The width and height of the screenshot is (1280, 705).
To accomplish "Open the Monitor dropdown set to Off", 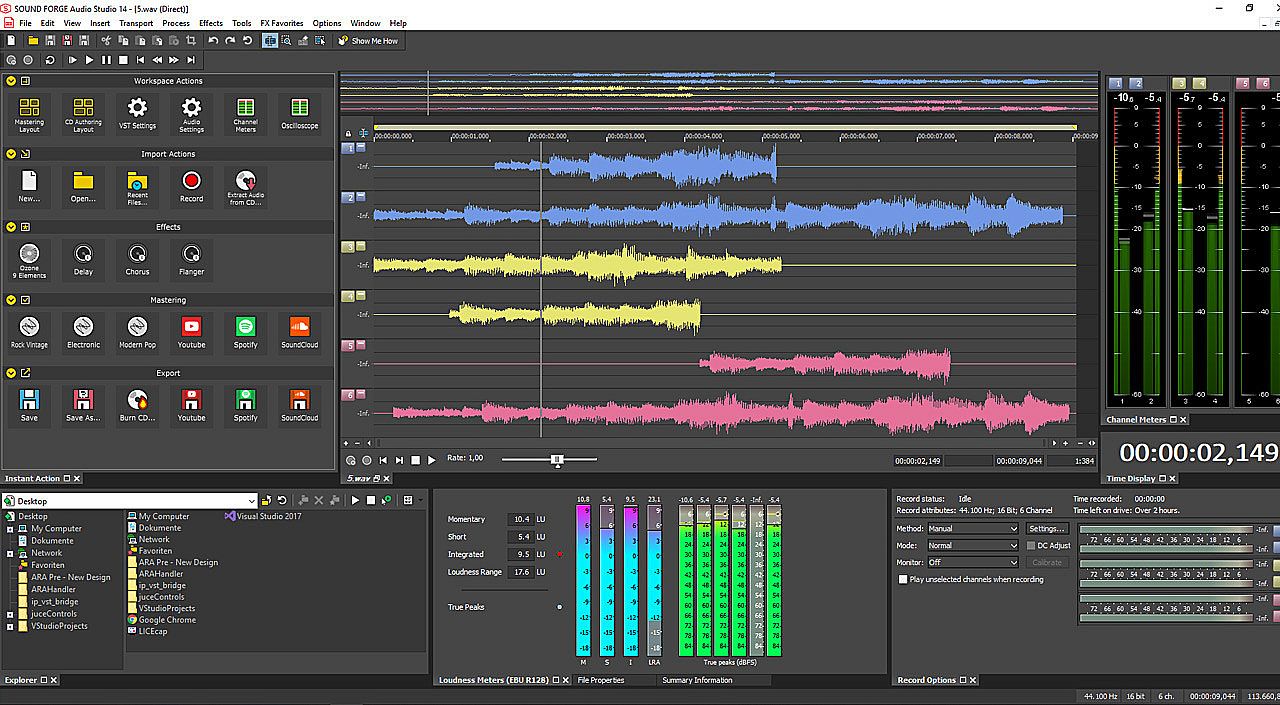I will 972,562.
